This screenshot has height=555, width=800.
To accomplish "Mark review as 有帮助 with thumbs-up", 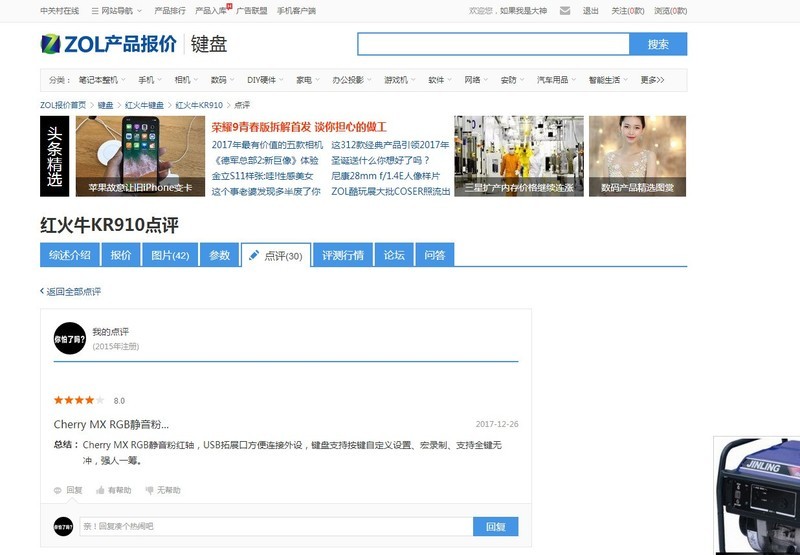I will [x=101, y=490].
